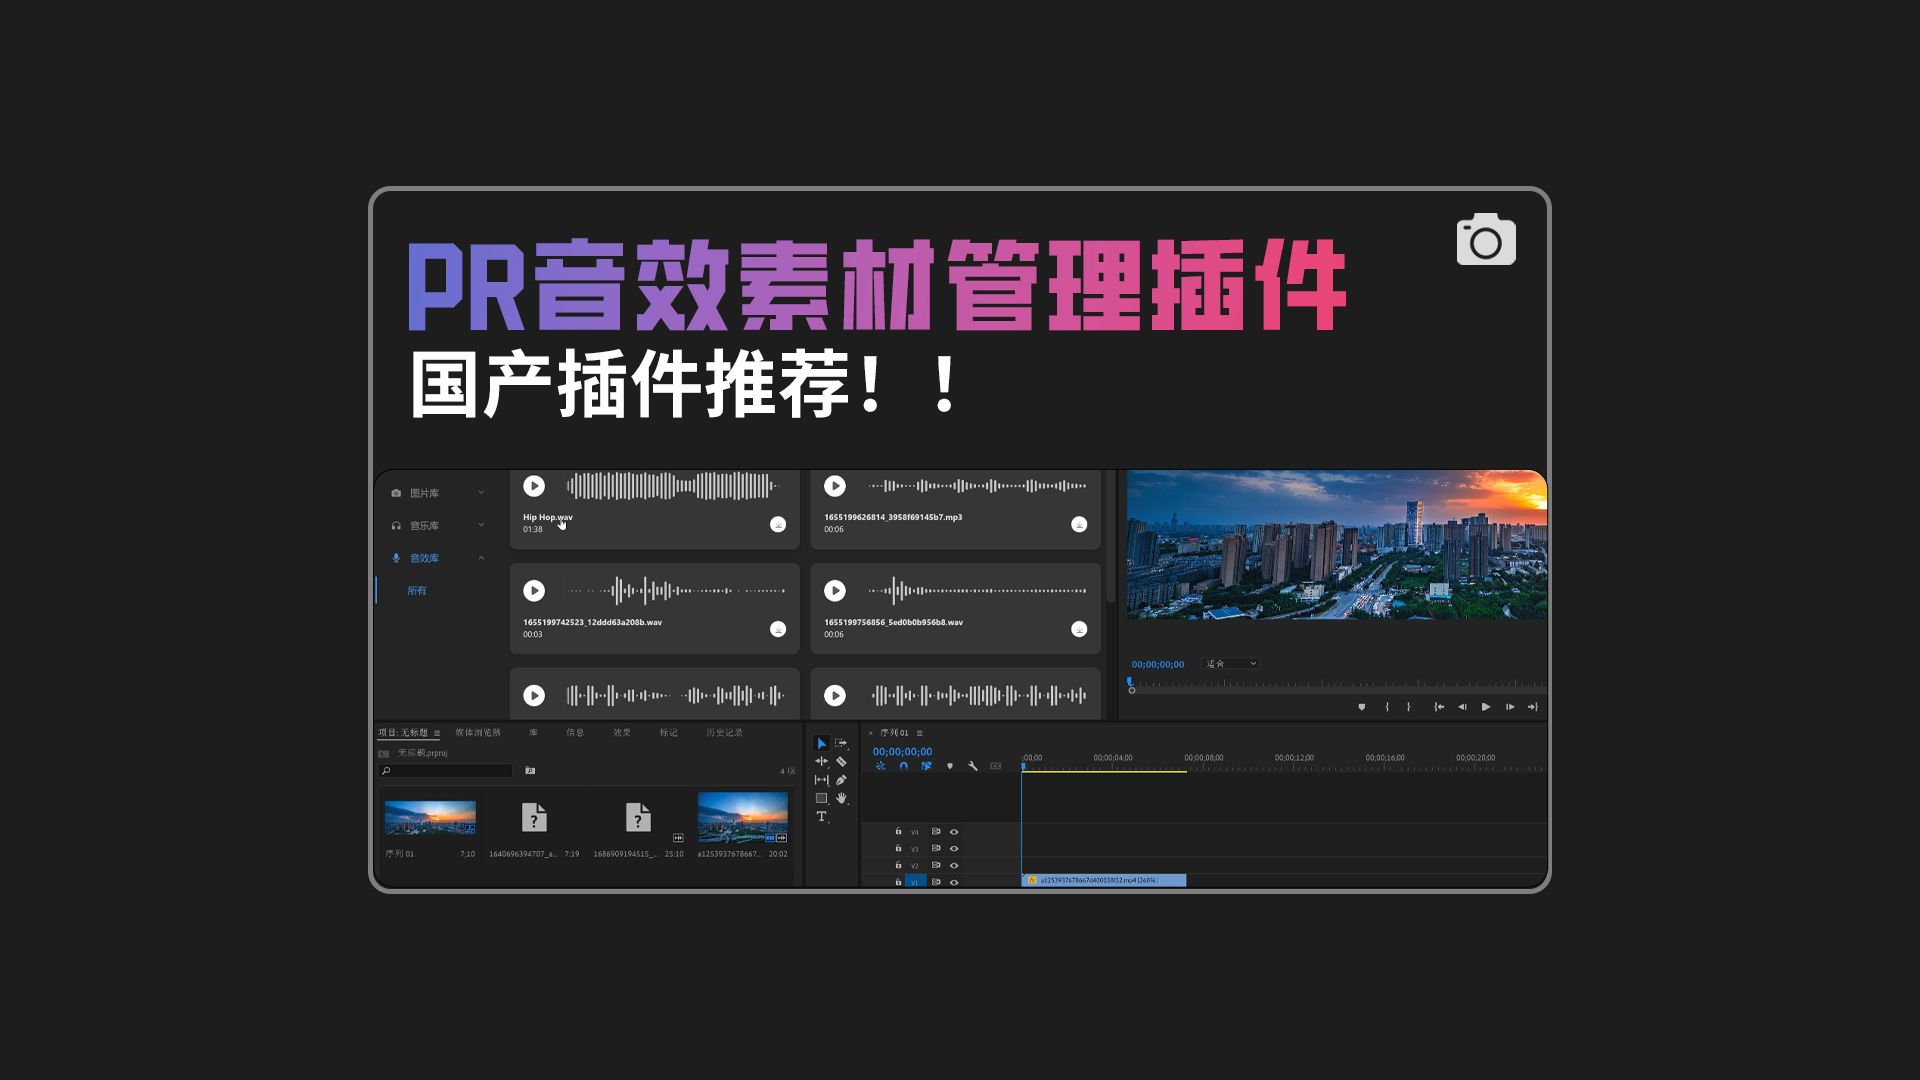Image resolution: width=1920 pixels, height=1080 pixels.
Task: Play 1655199626814_3958f69145b7.mp3 preview
Action: (835, 486)
